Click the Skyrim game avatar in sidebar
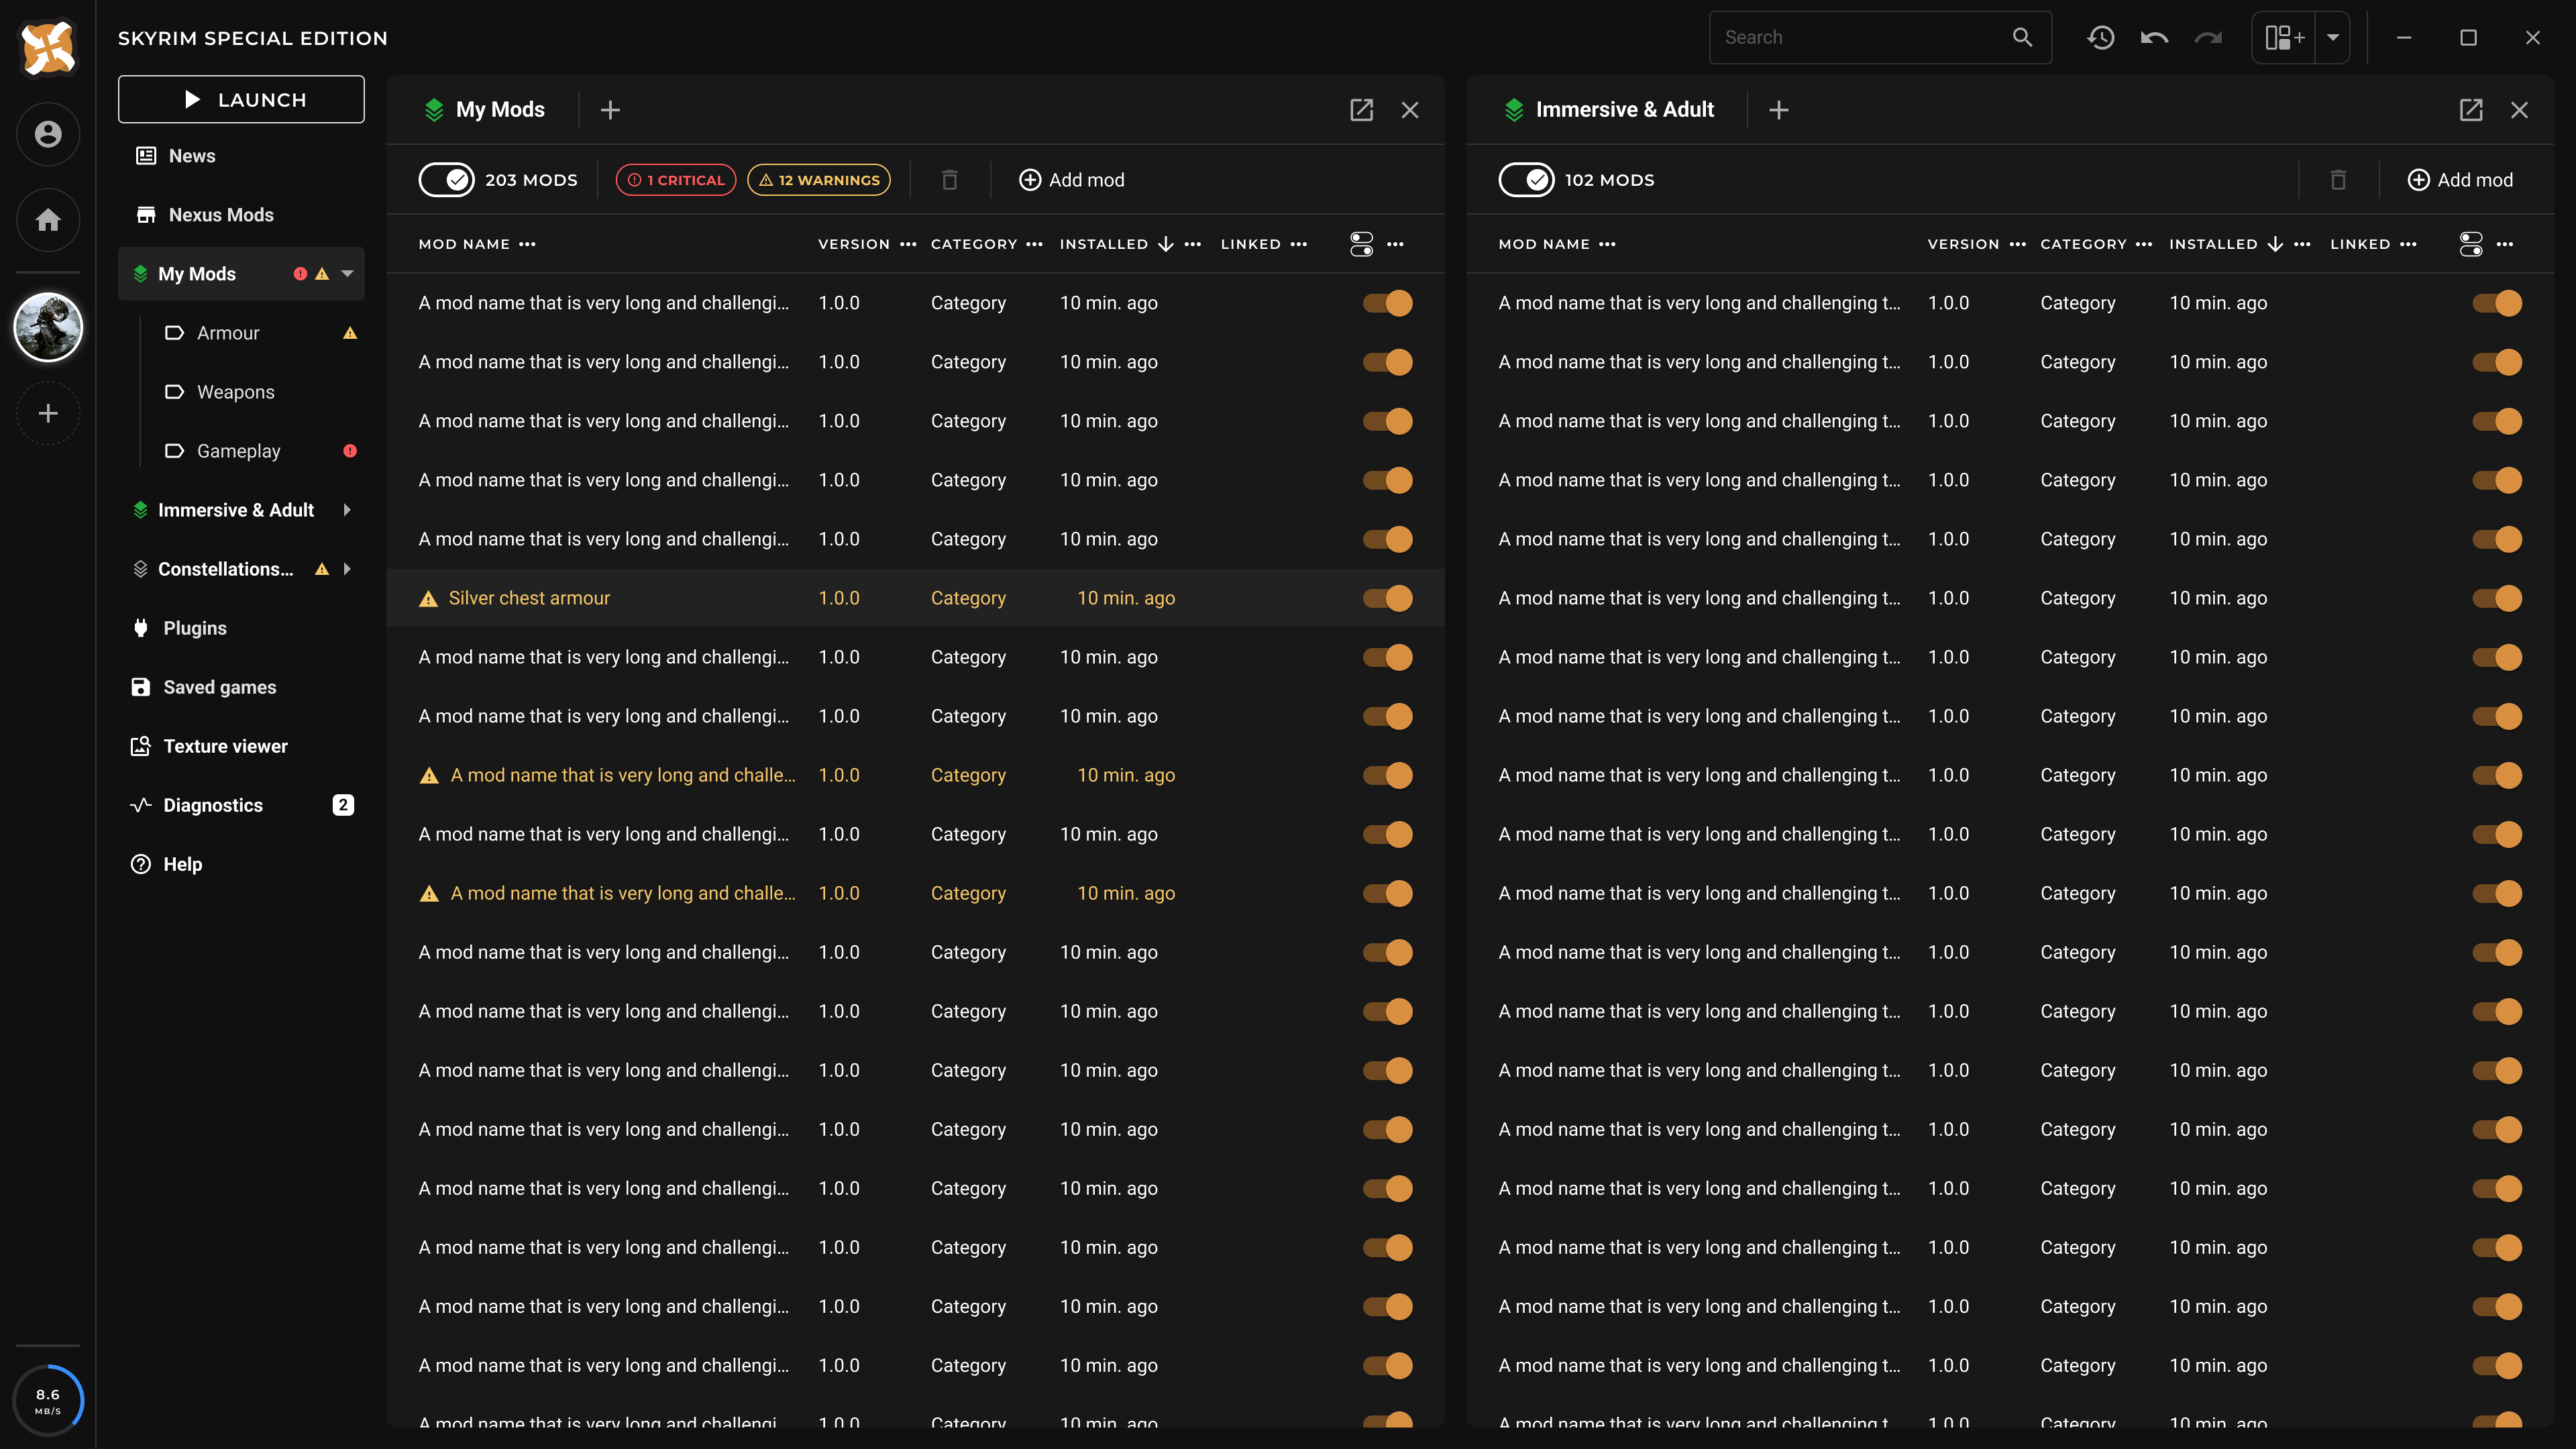 [48, 327]
